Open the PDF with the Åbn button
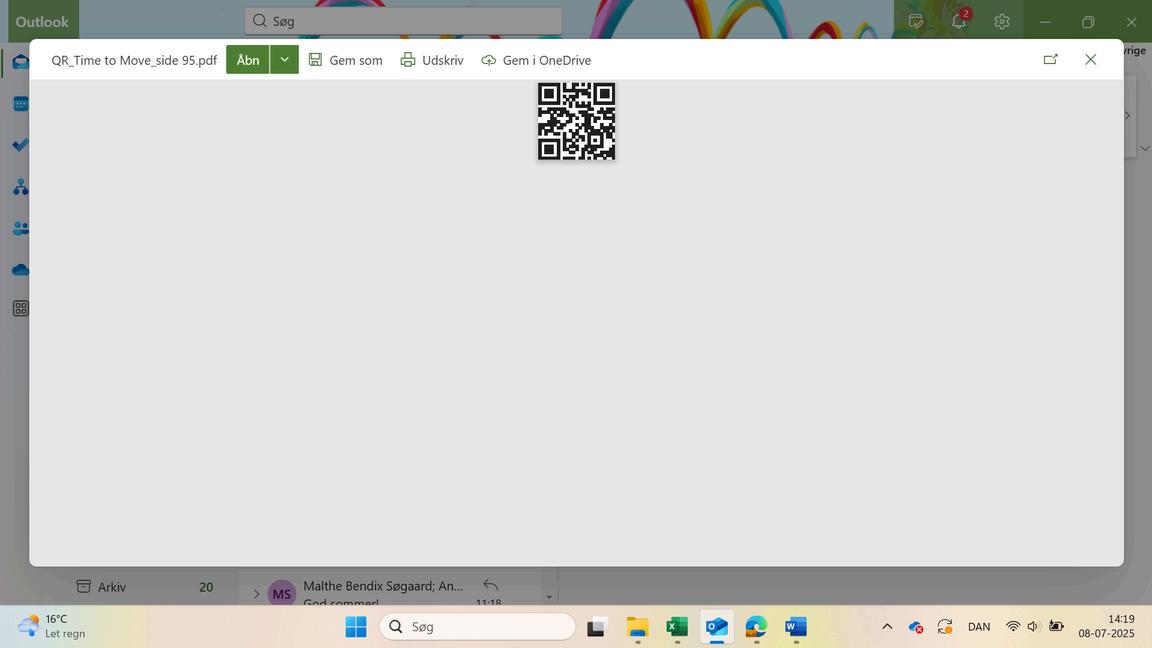 coord(248,60)
